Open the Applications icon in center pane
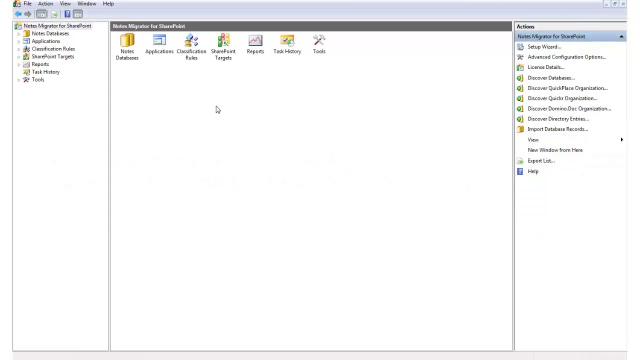The image size is (640, 360). [x=159, y=44]
